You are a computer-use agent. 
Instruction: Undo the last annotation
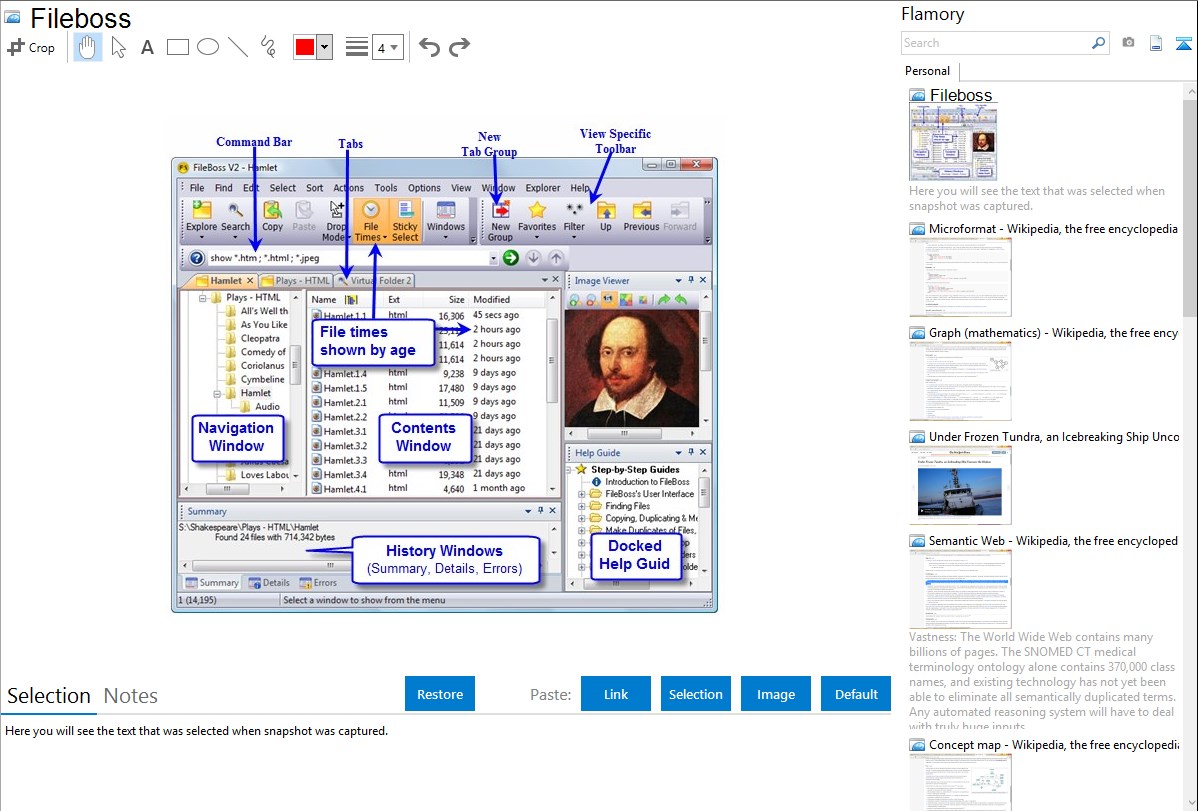[429, 47]
